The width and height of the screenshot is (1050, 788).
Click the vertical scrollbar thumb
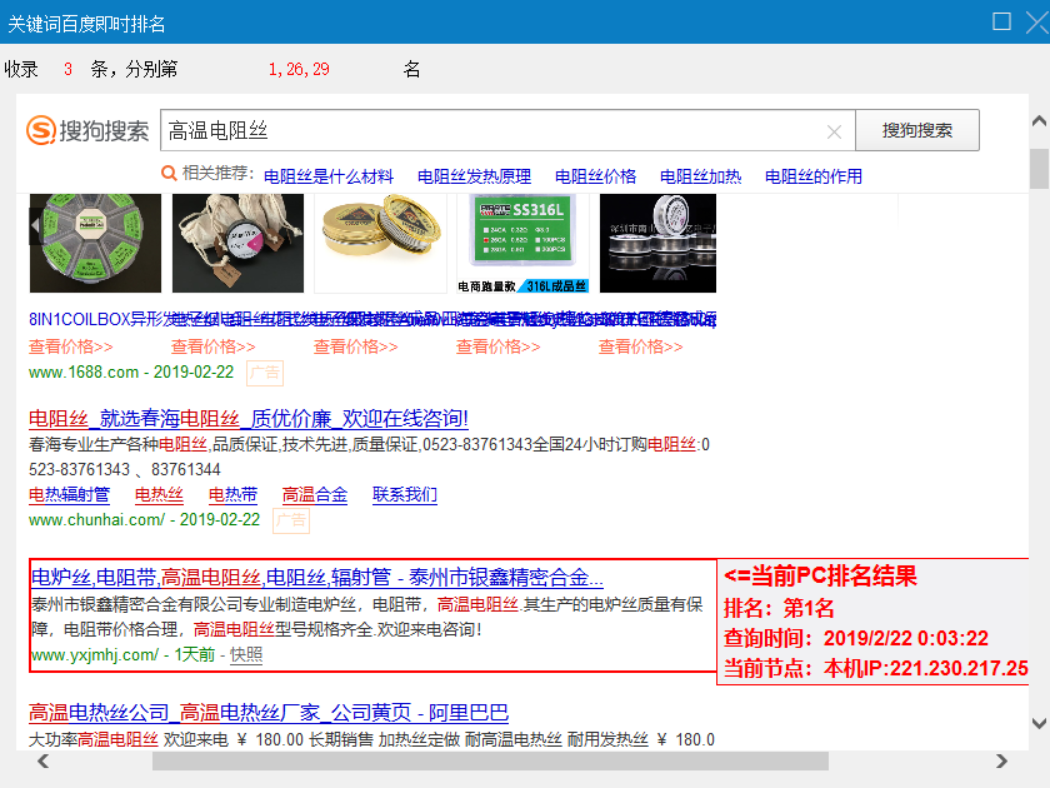point(1039,169)
